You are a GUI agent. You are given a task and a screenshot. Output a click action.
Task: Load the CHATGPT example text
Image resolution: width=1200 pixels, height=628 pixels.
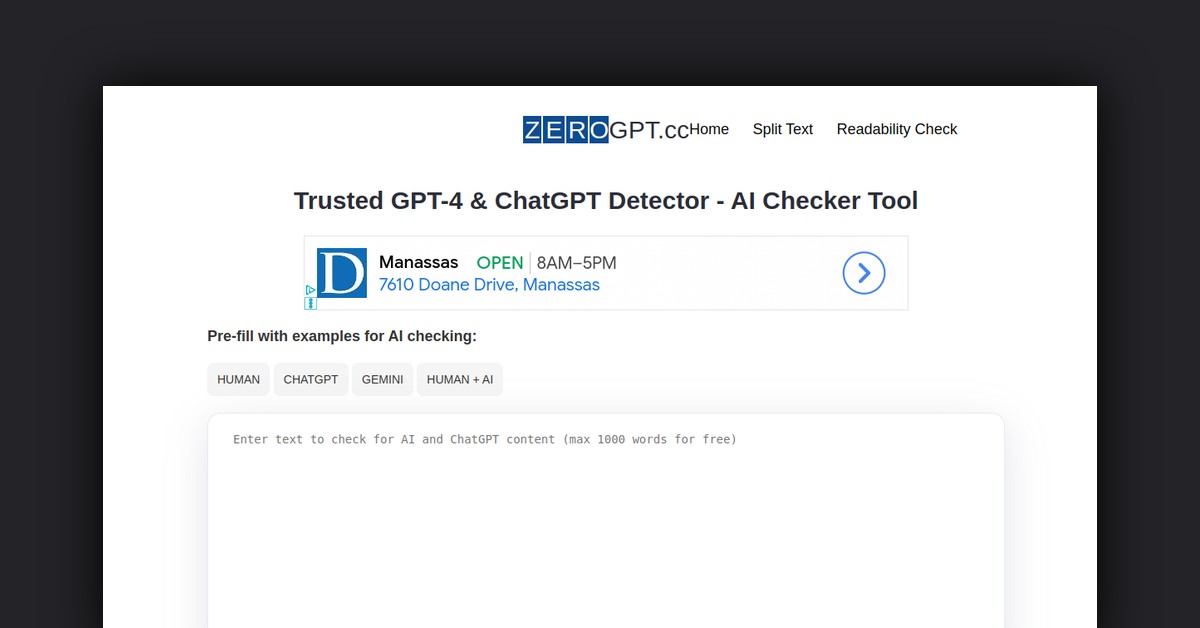pyautogui.click(x=311, y=380)
